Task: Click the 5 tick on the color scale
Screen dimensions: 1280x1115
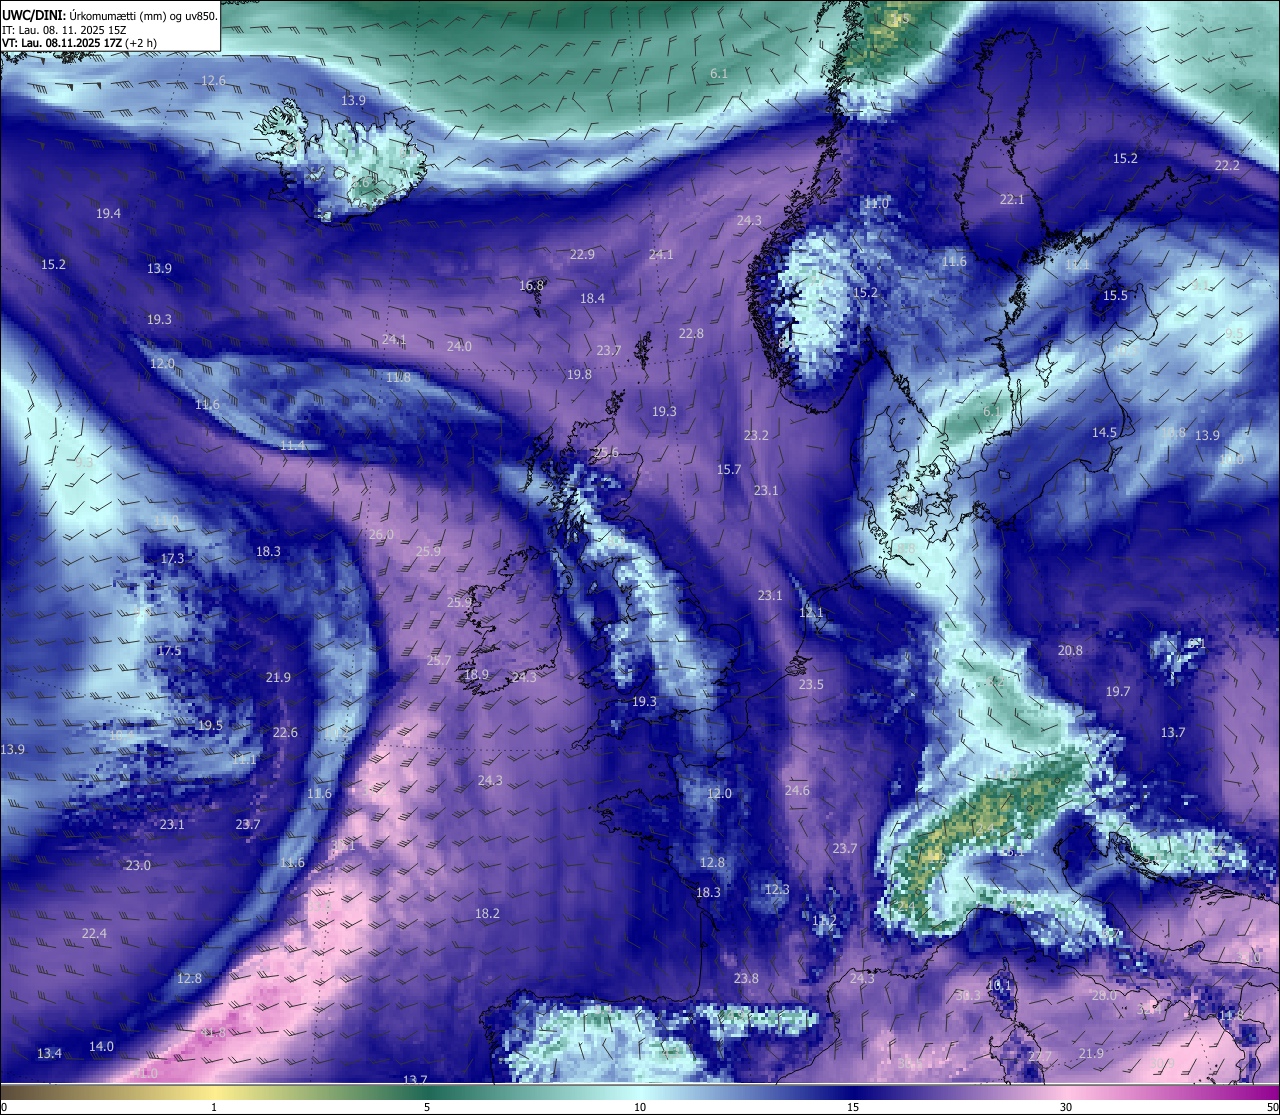Action: point(427,1107)
